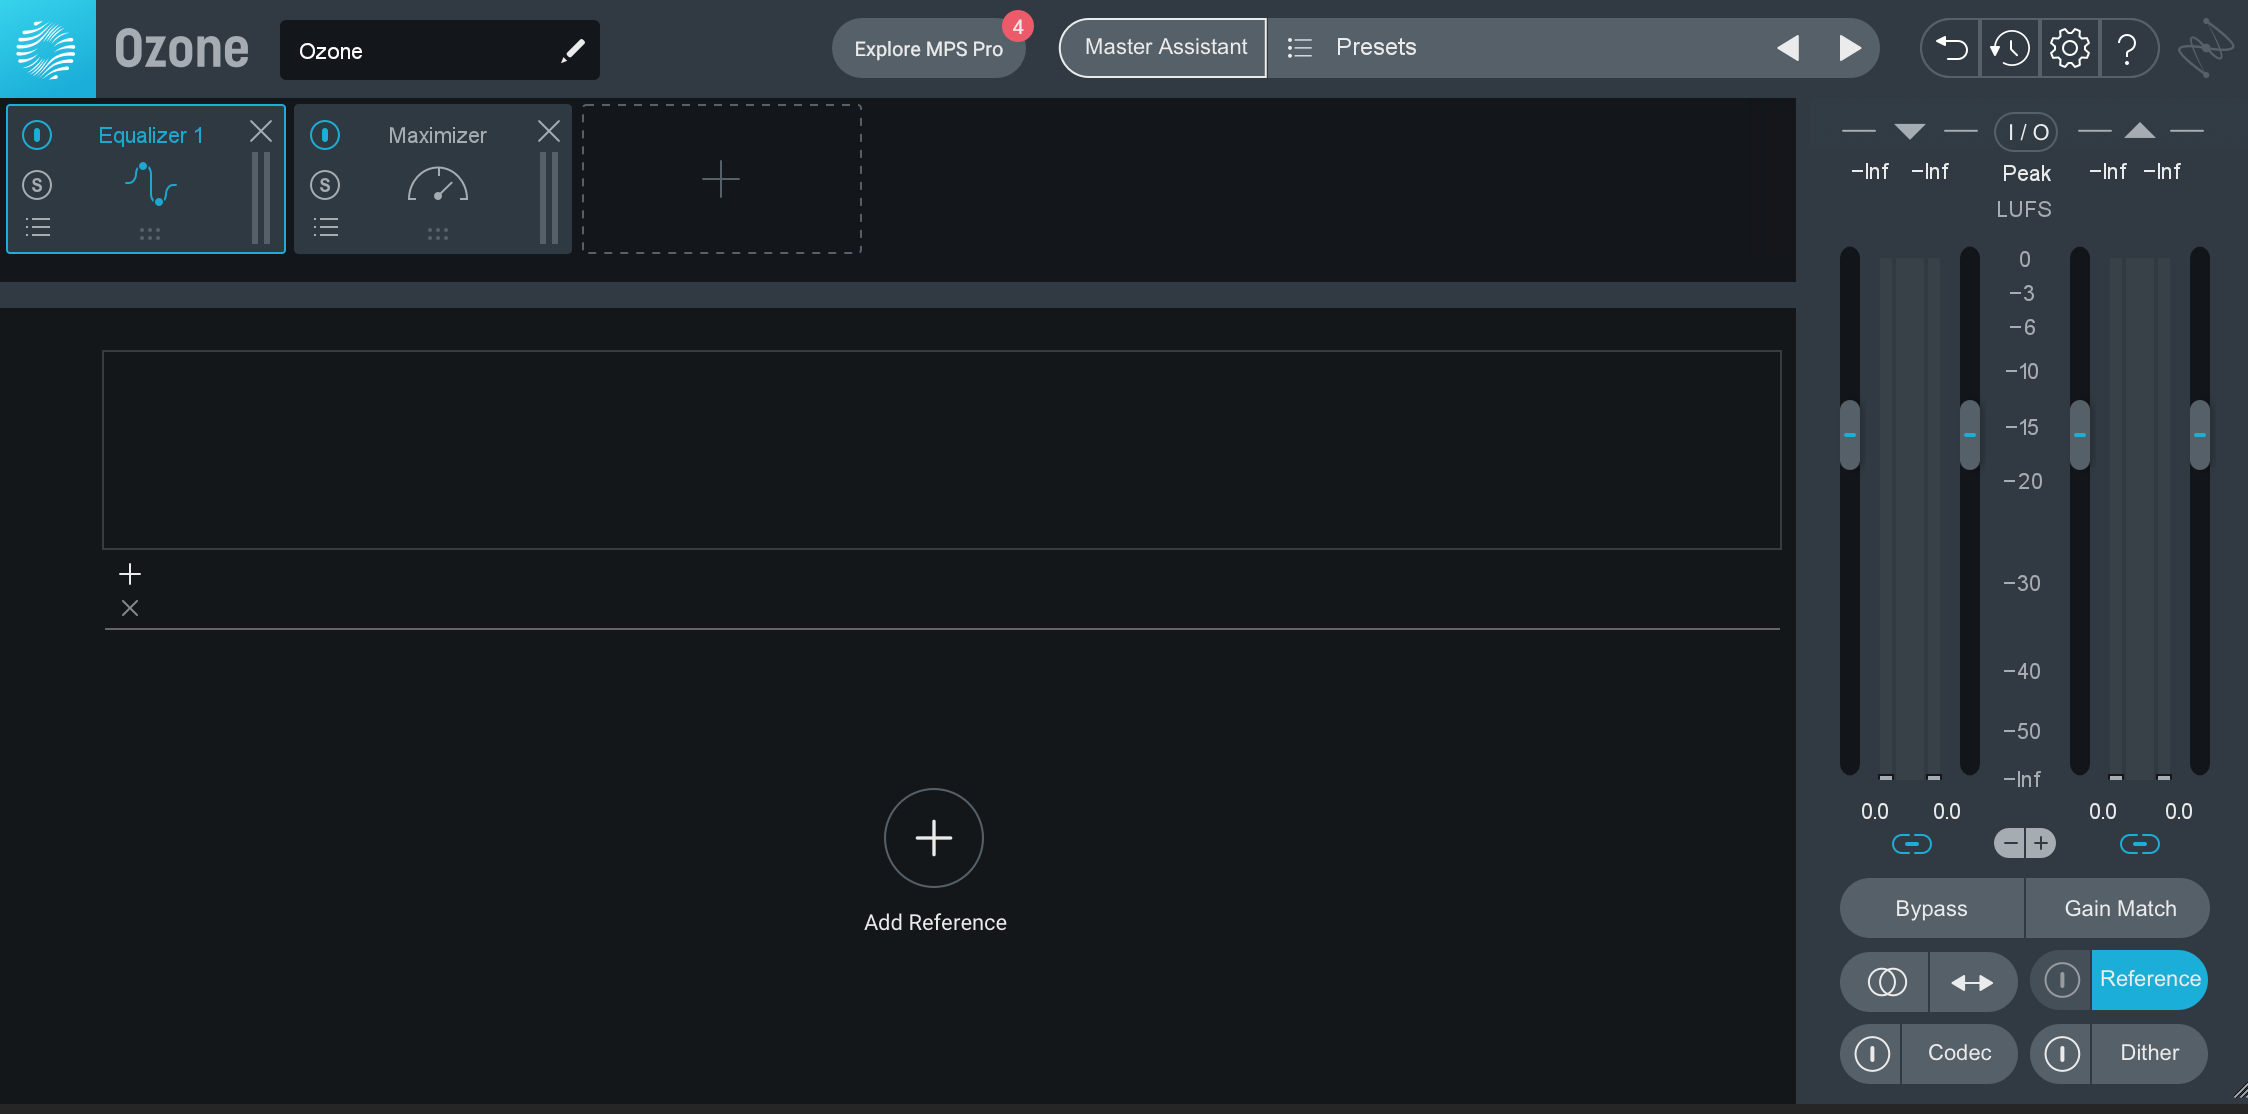The width and height of the screenshot is (2248, 1114).
Task: Remove the Equalizer 1 module
Action: [x=261, y=131]
